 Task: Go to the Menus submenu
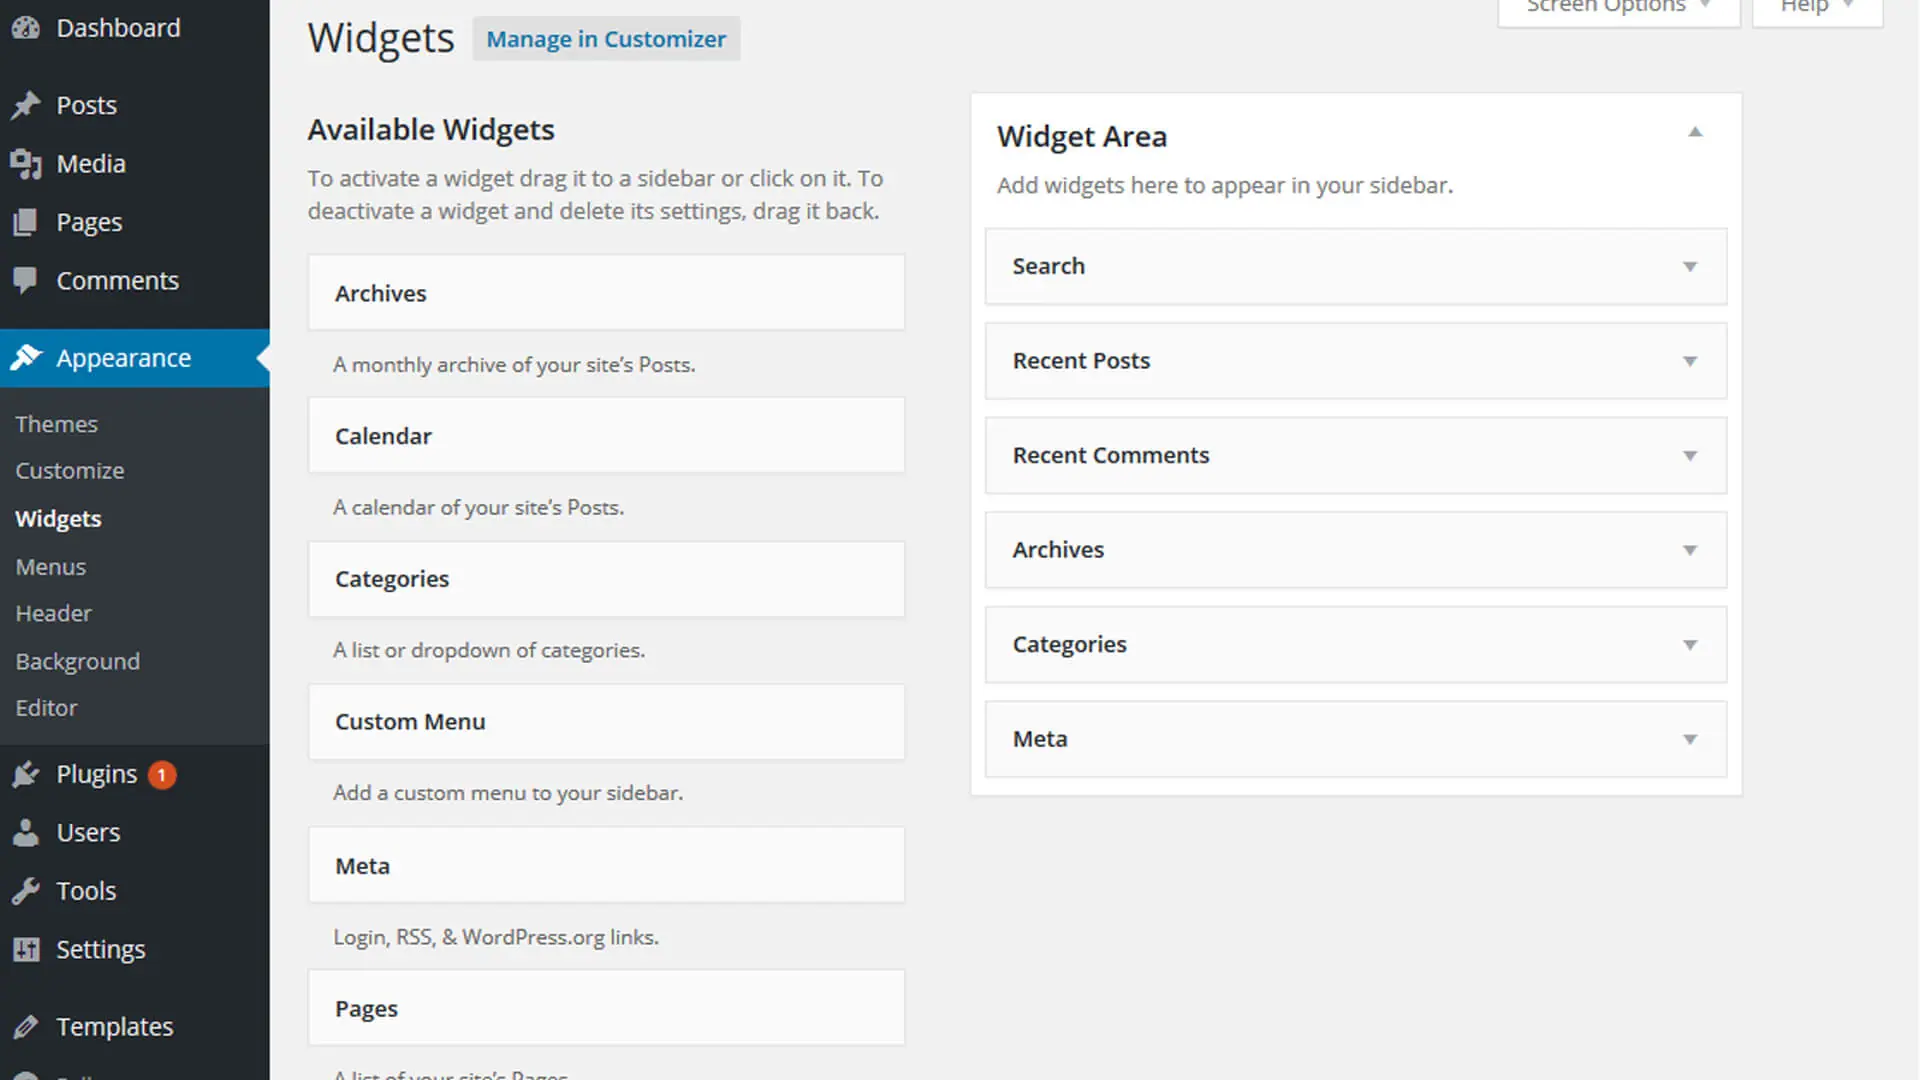click(51, 567)
